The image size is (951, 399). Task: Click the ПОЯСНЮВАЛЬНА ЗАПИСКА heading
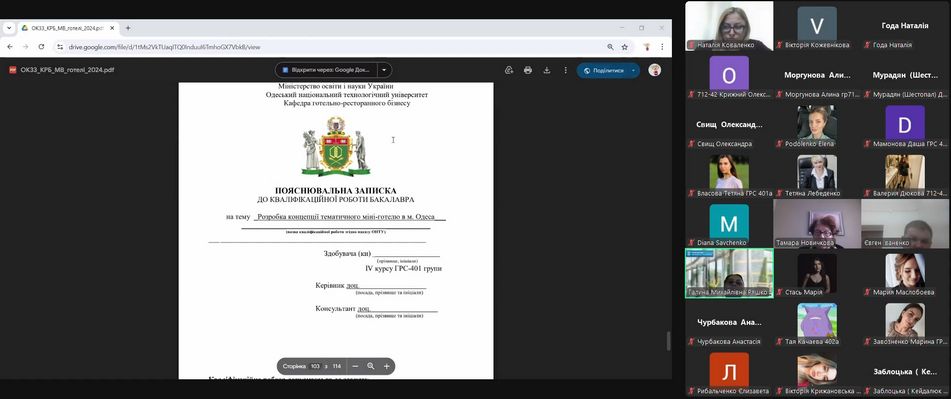click(335, 190)
